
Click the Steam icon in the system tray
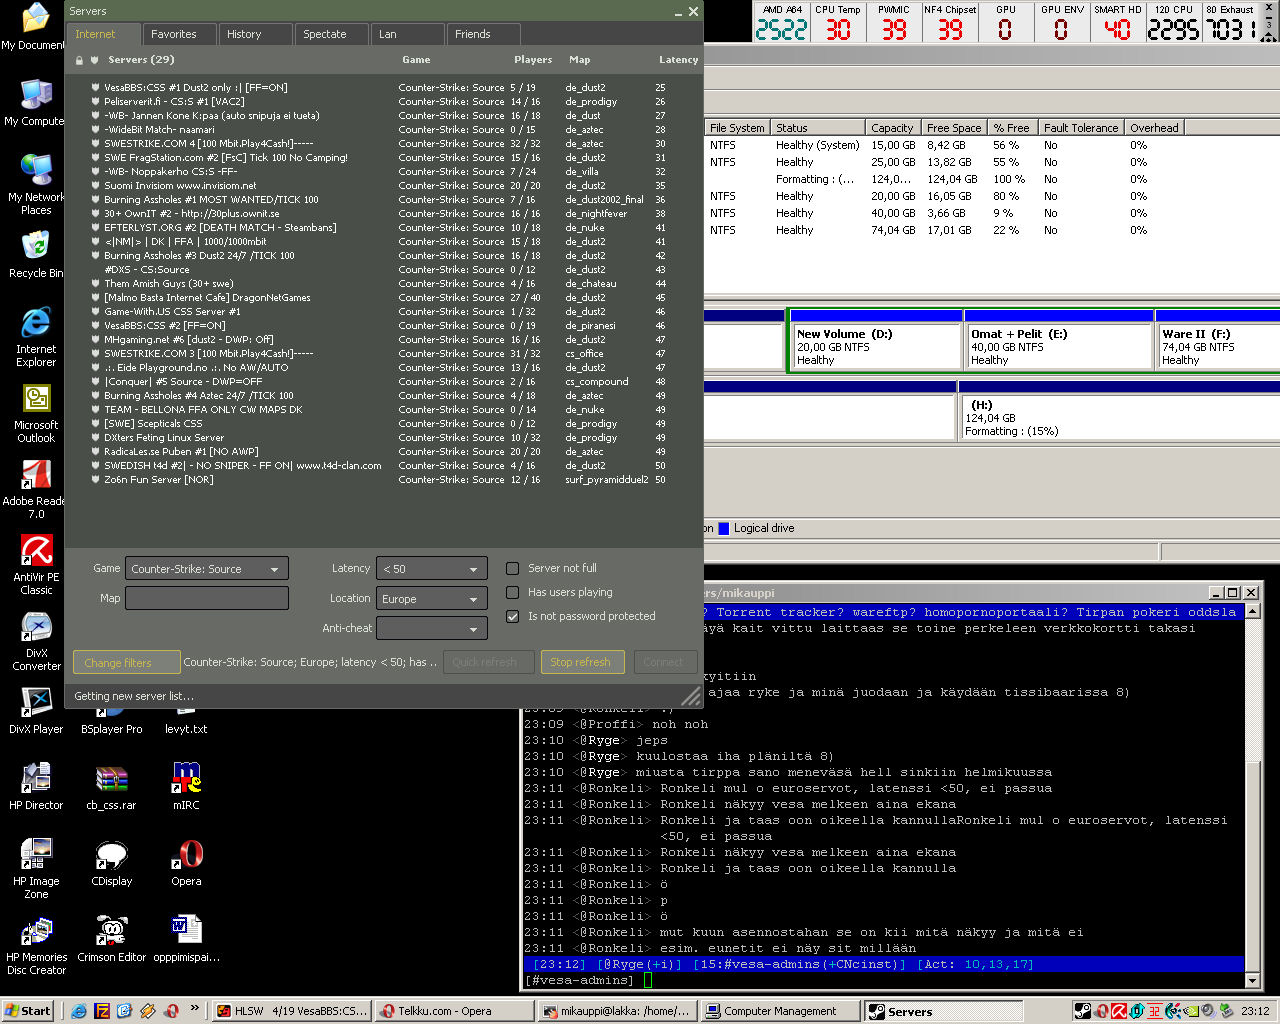(1082, 1011)
